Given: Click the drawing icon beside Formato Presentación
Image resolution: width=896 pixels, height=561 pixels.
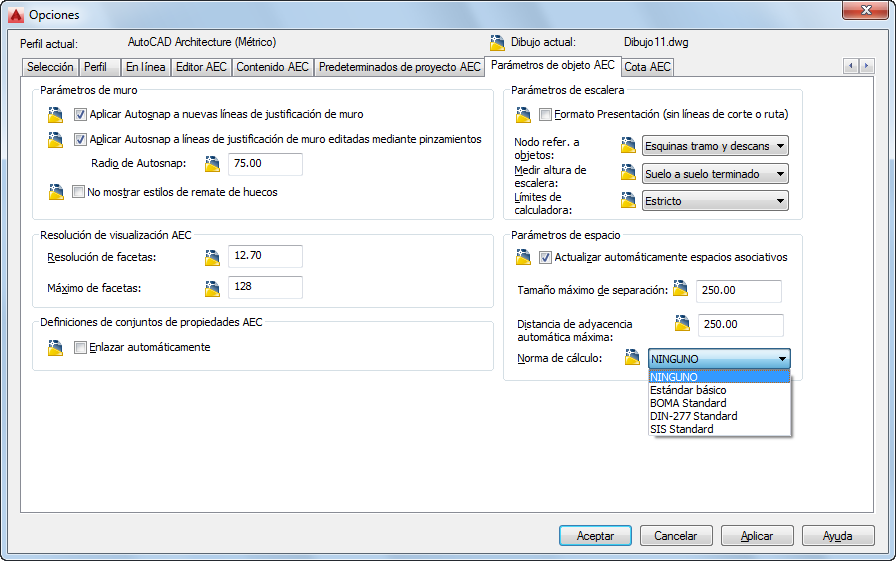Looking at the screenshot, I should 523,115.
